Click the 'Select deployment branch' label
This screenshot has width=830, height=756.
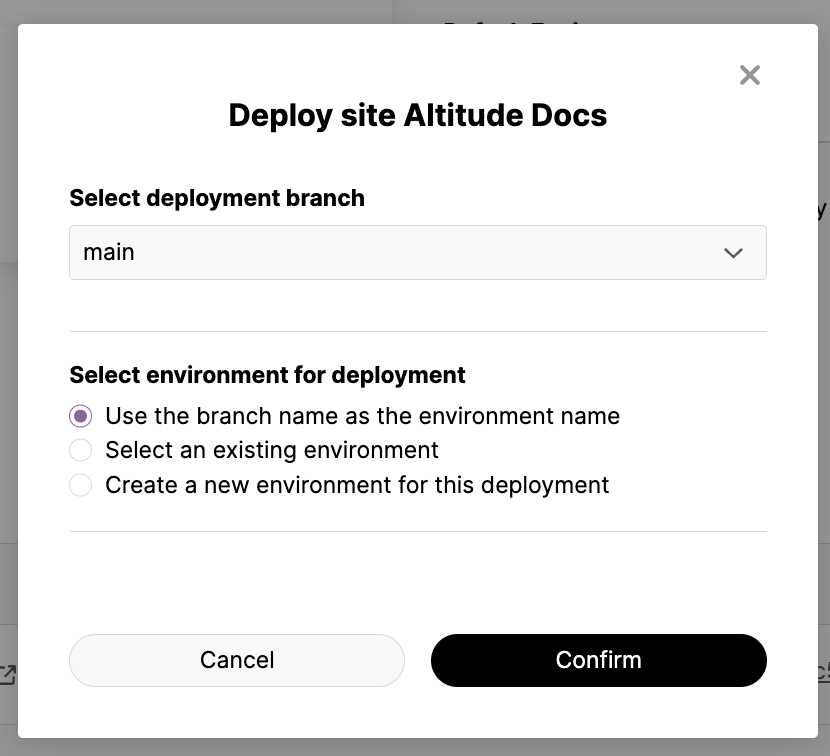tap(217, 198)
